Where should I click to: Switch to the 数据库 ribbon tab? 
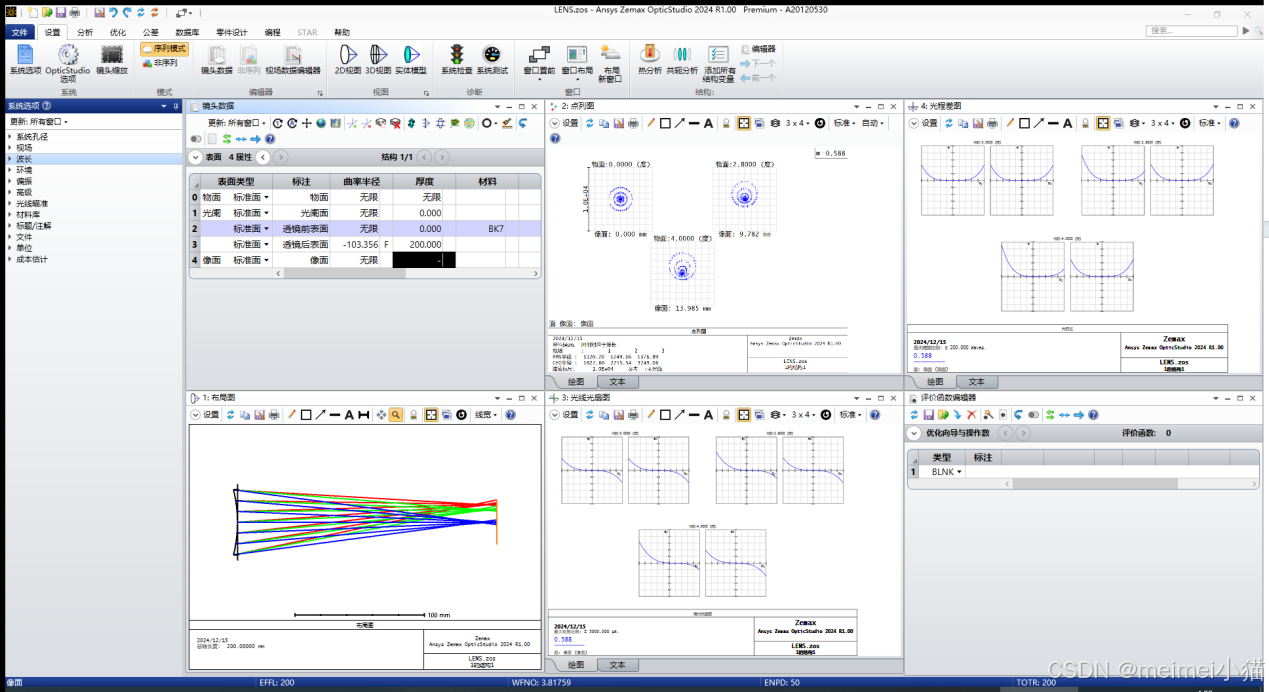point(187,32)
